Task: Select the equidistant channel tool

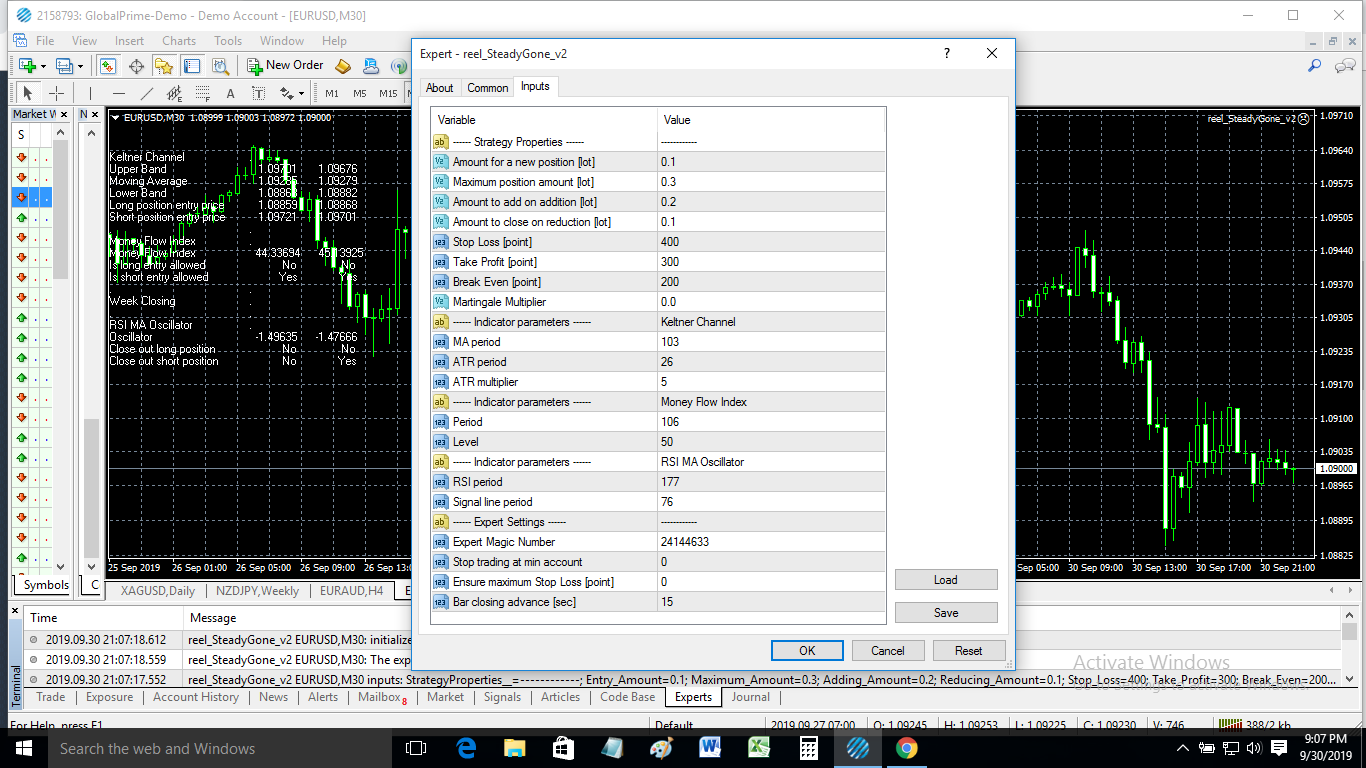Action: click(175, 93)
